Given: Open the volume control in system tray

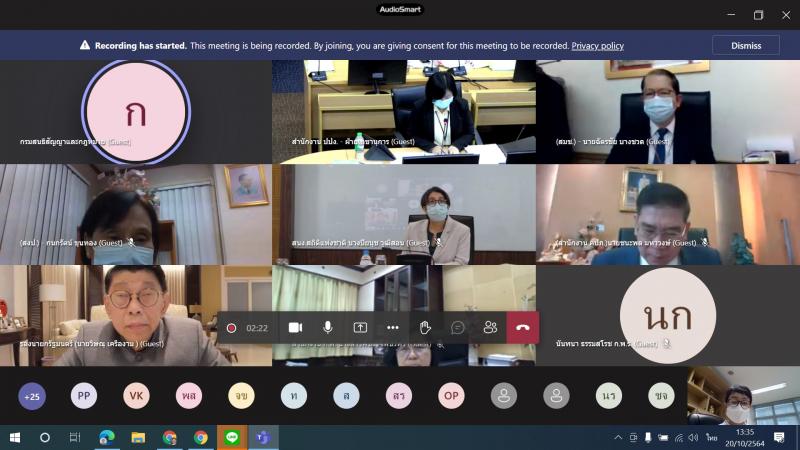Looking at the screenshot, I should tap(693, 437).
